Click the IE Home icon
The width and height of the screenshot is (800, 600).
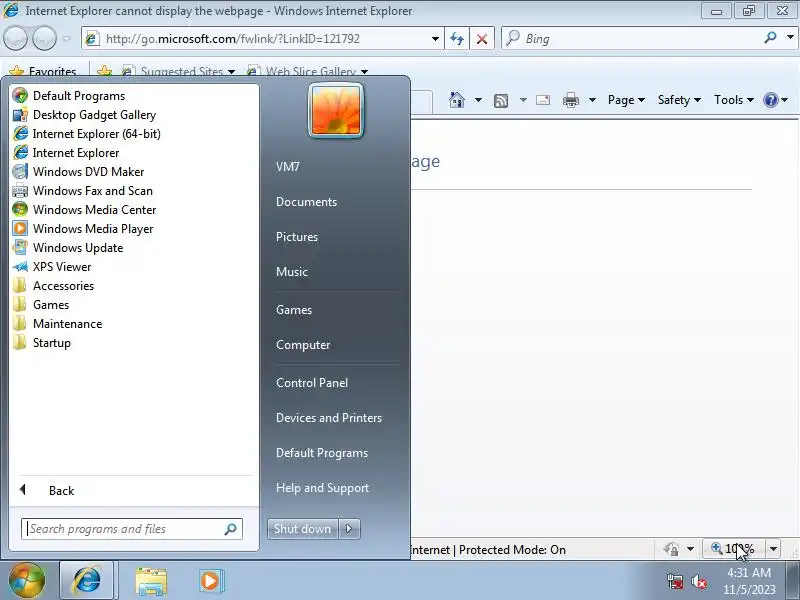point(457,100)
